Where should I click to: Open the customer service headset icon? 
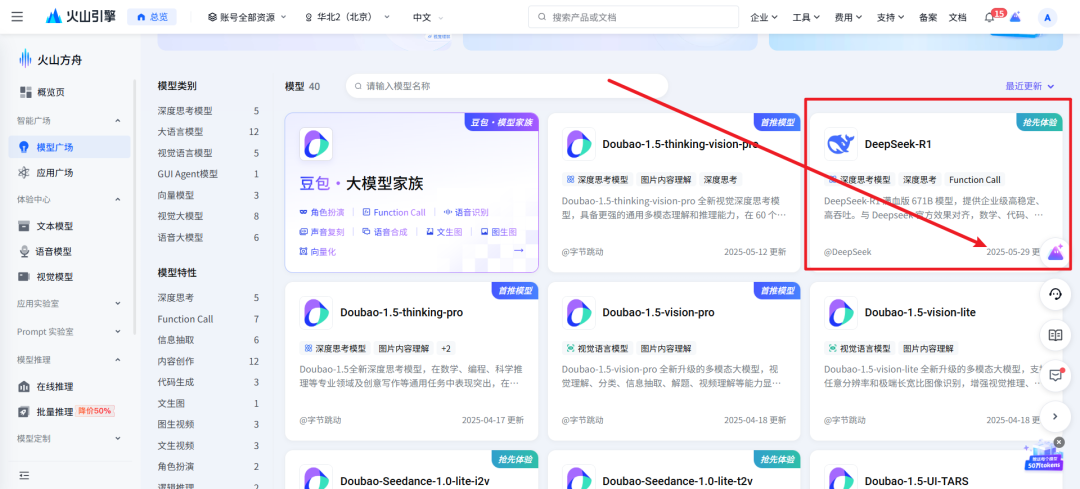[1055, 295]
